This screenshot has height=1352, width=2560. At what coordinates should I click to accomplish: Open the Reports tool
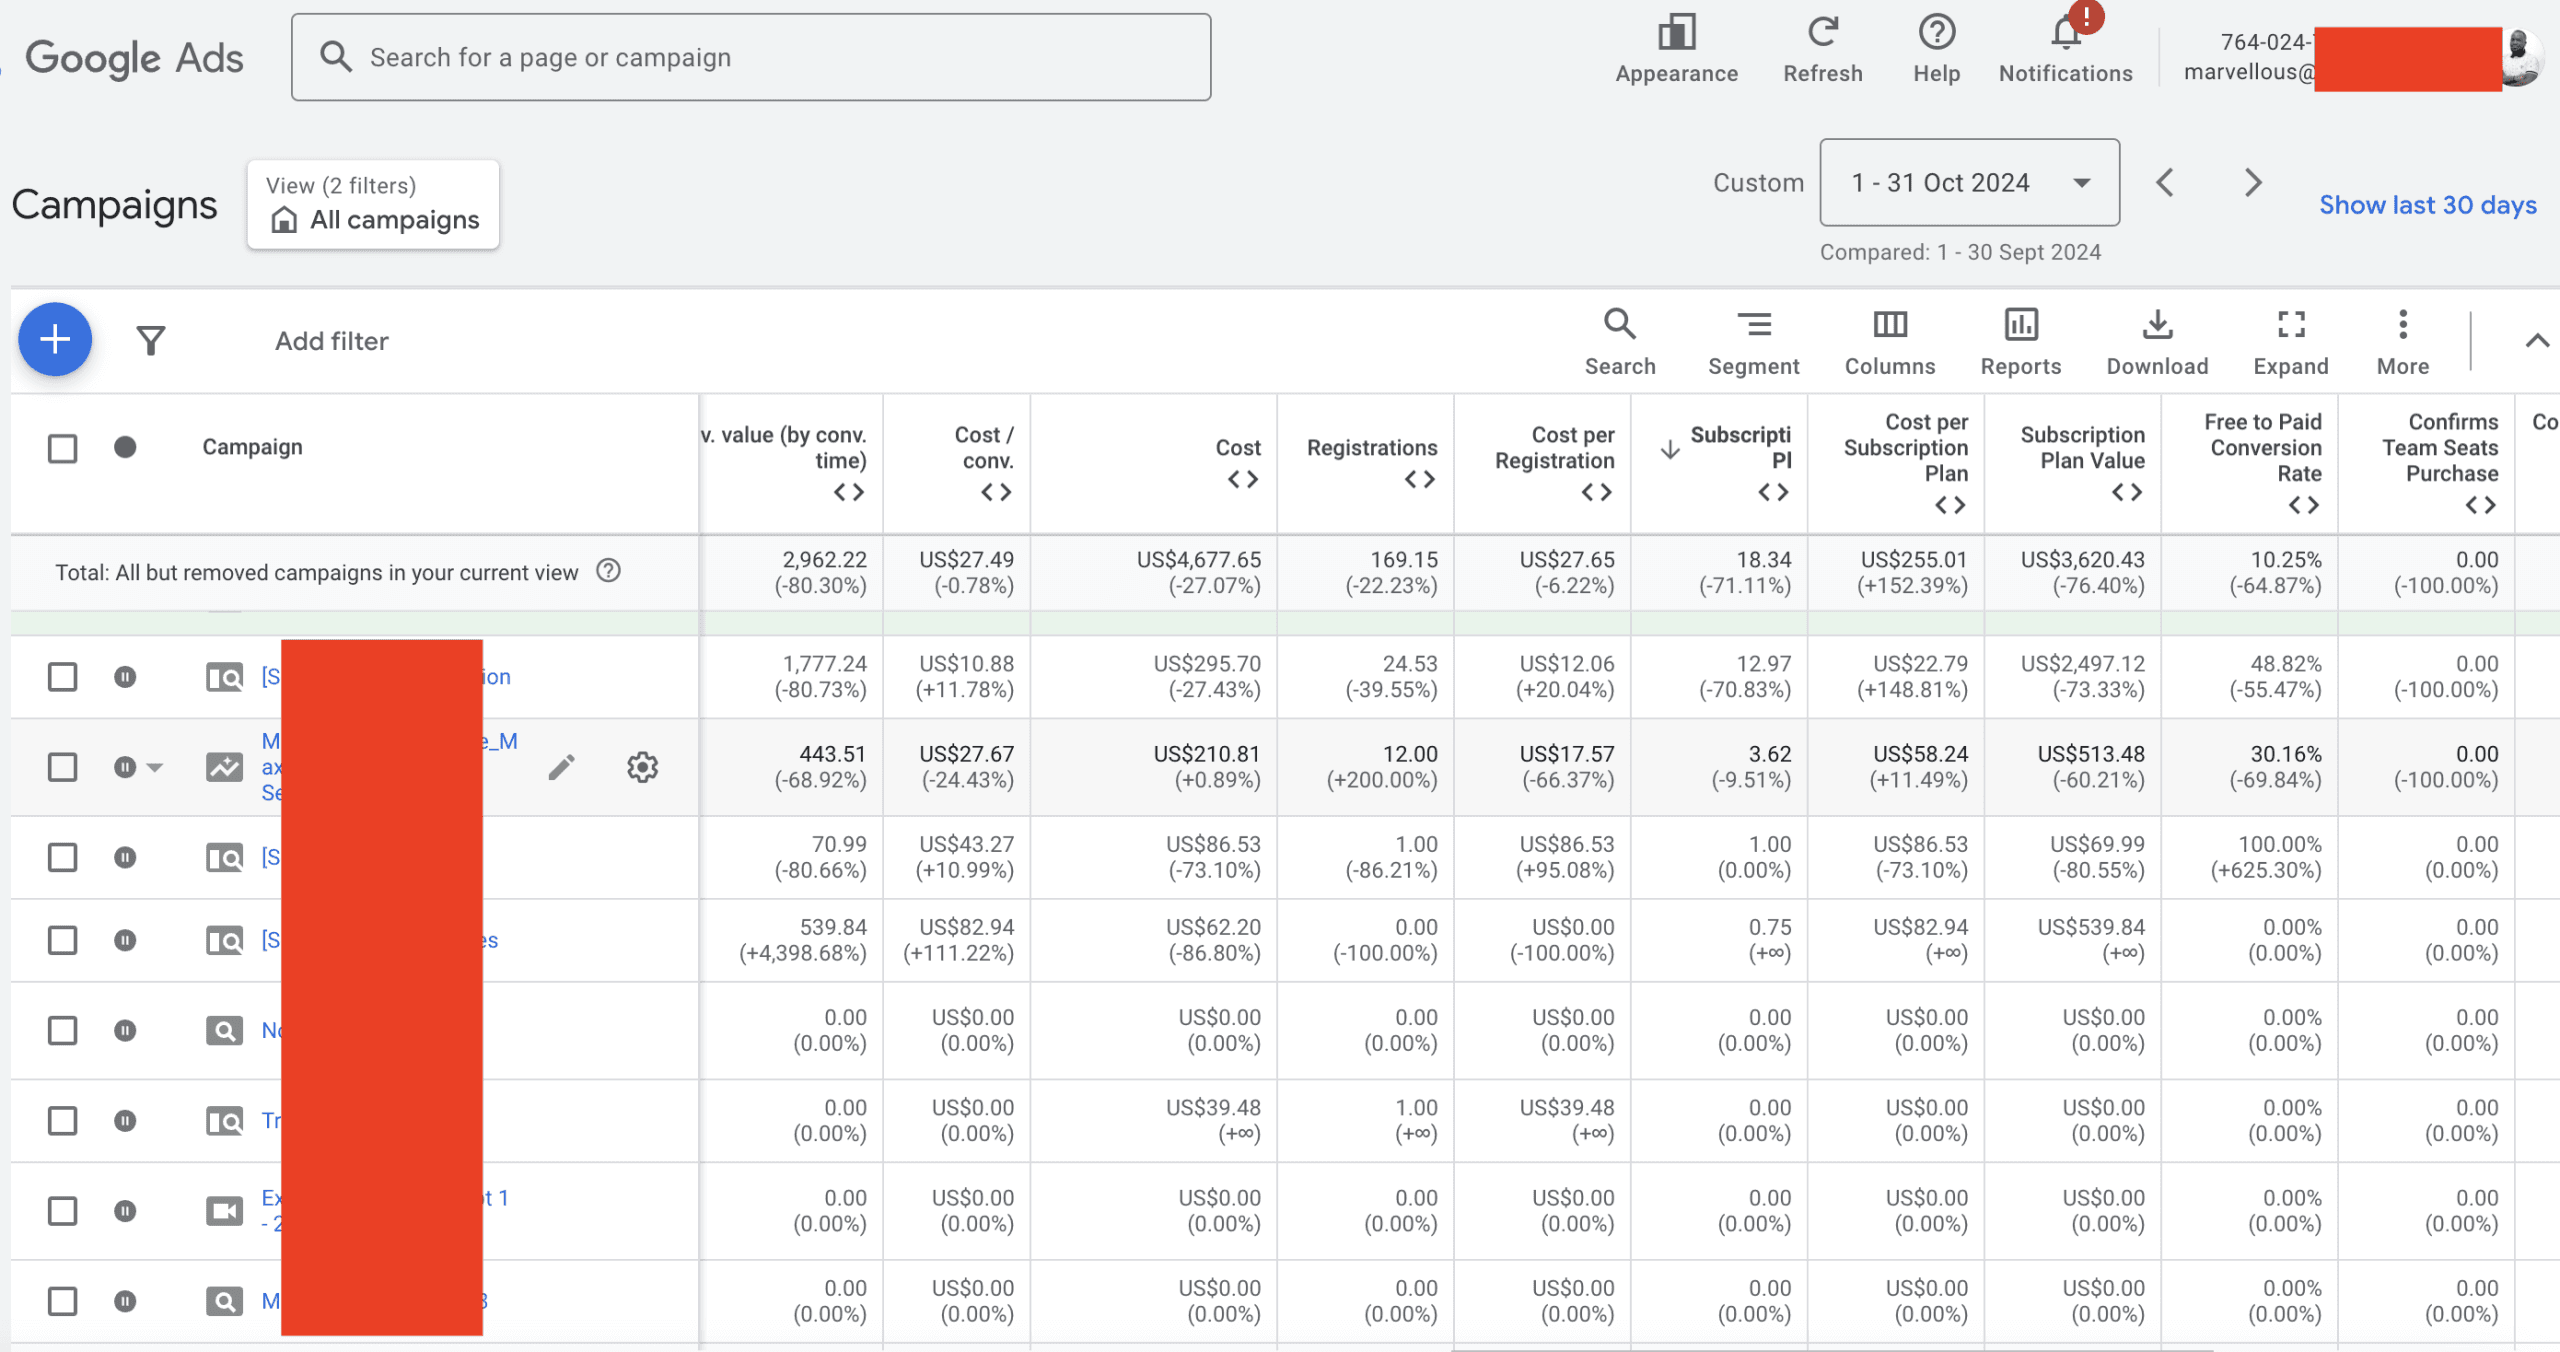point(2021,342)
